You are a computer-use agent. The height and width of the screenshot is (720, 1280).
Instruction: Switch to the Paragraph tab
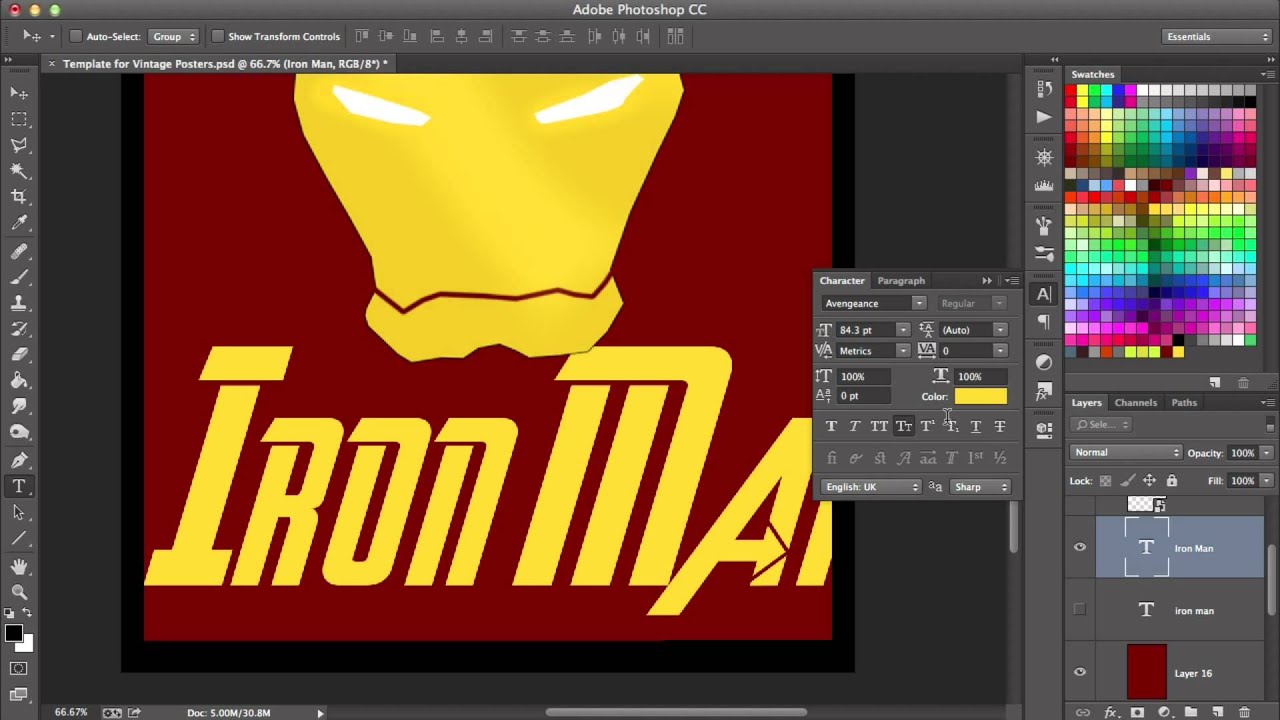point(901,281)
